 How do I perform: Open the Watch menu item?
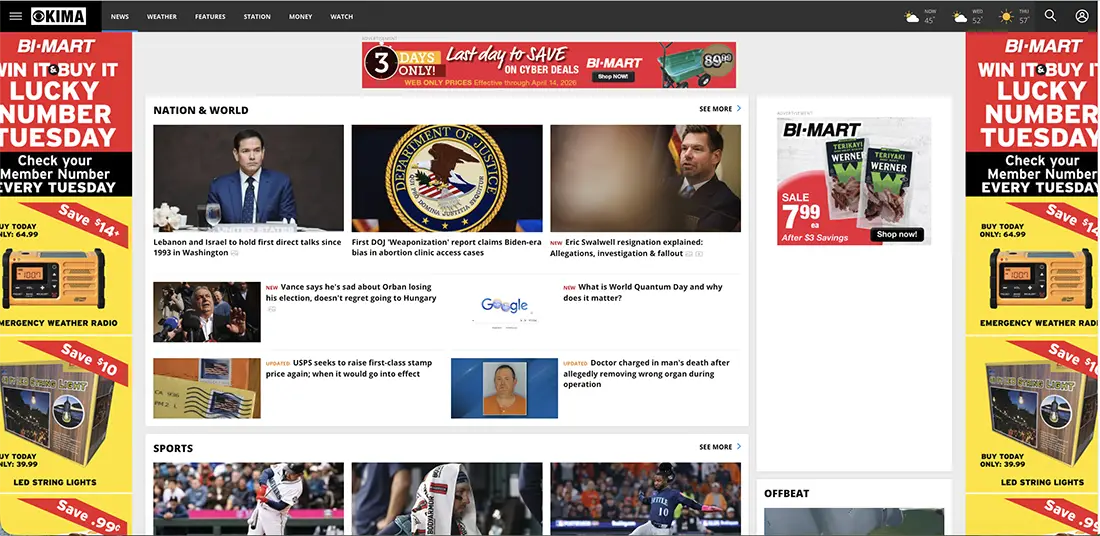click(342, 17)
